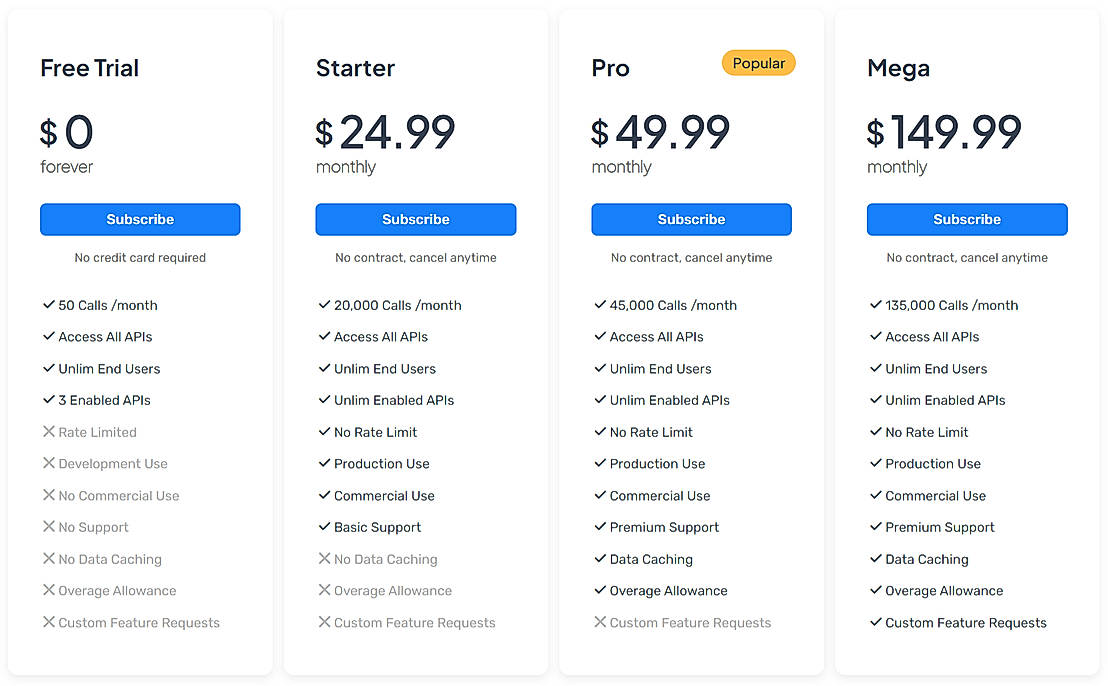Subscribe to the Free Trial plan
The height and width of the screenshot is (686, 1108).
coord(140,219)
